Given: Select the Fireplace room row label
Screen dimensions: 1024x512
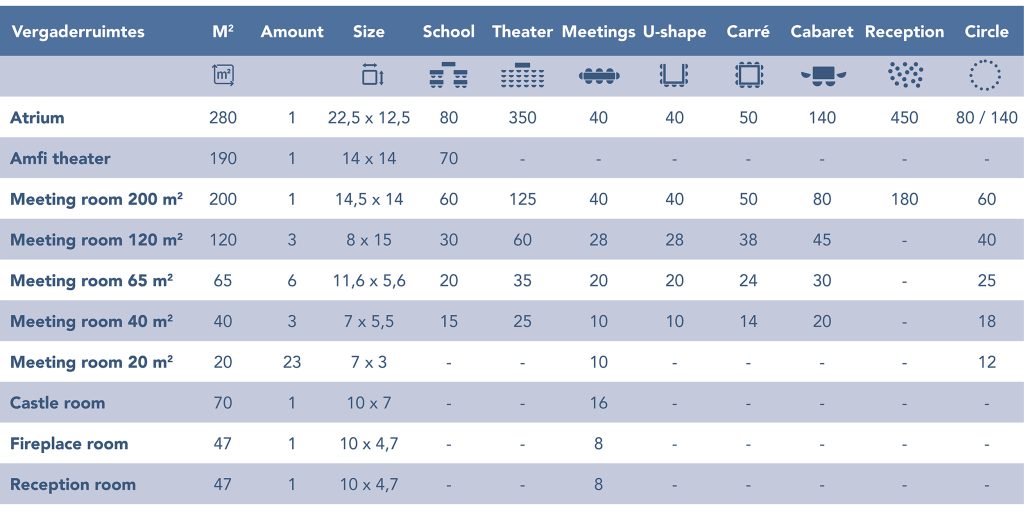Looking at the screenshot, I should coord(69,444).
